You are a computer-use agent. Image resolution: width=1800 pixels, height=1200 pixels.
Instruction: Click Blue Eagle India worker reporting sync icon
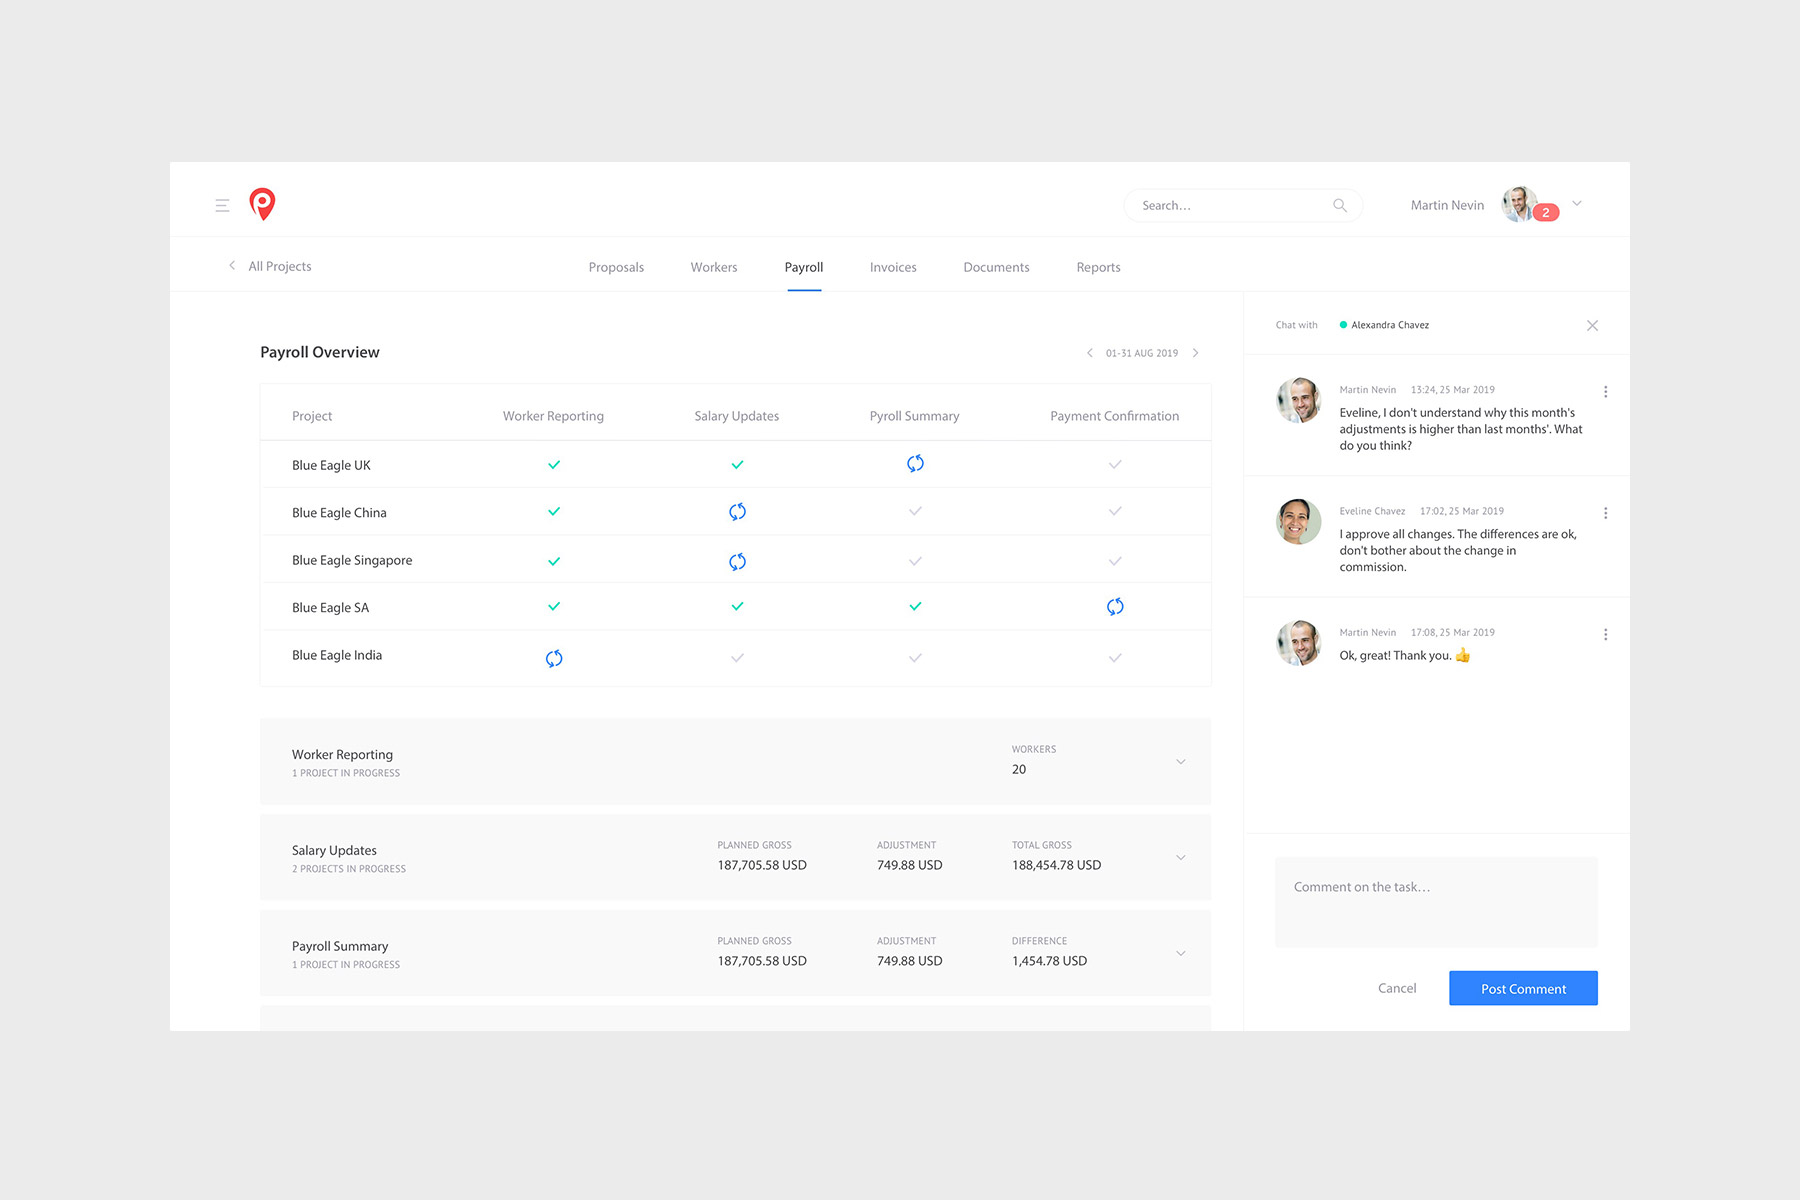(554, 658)
